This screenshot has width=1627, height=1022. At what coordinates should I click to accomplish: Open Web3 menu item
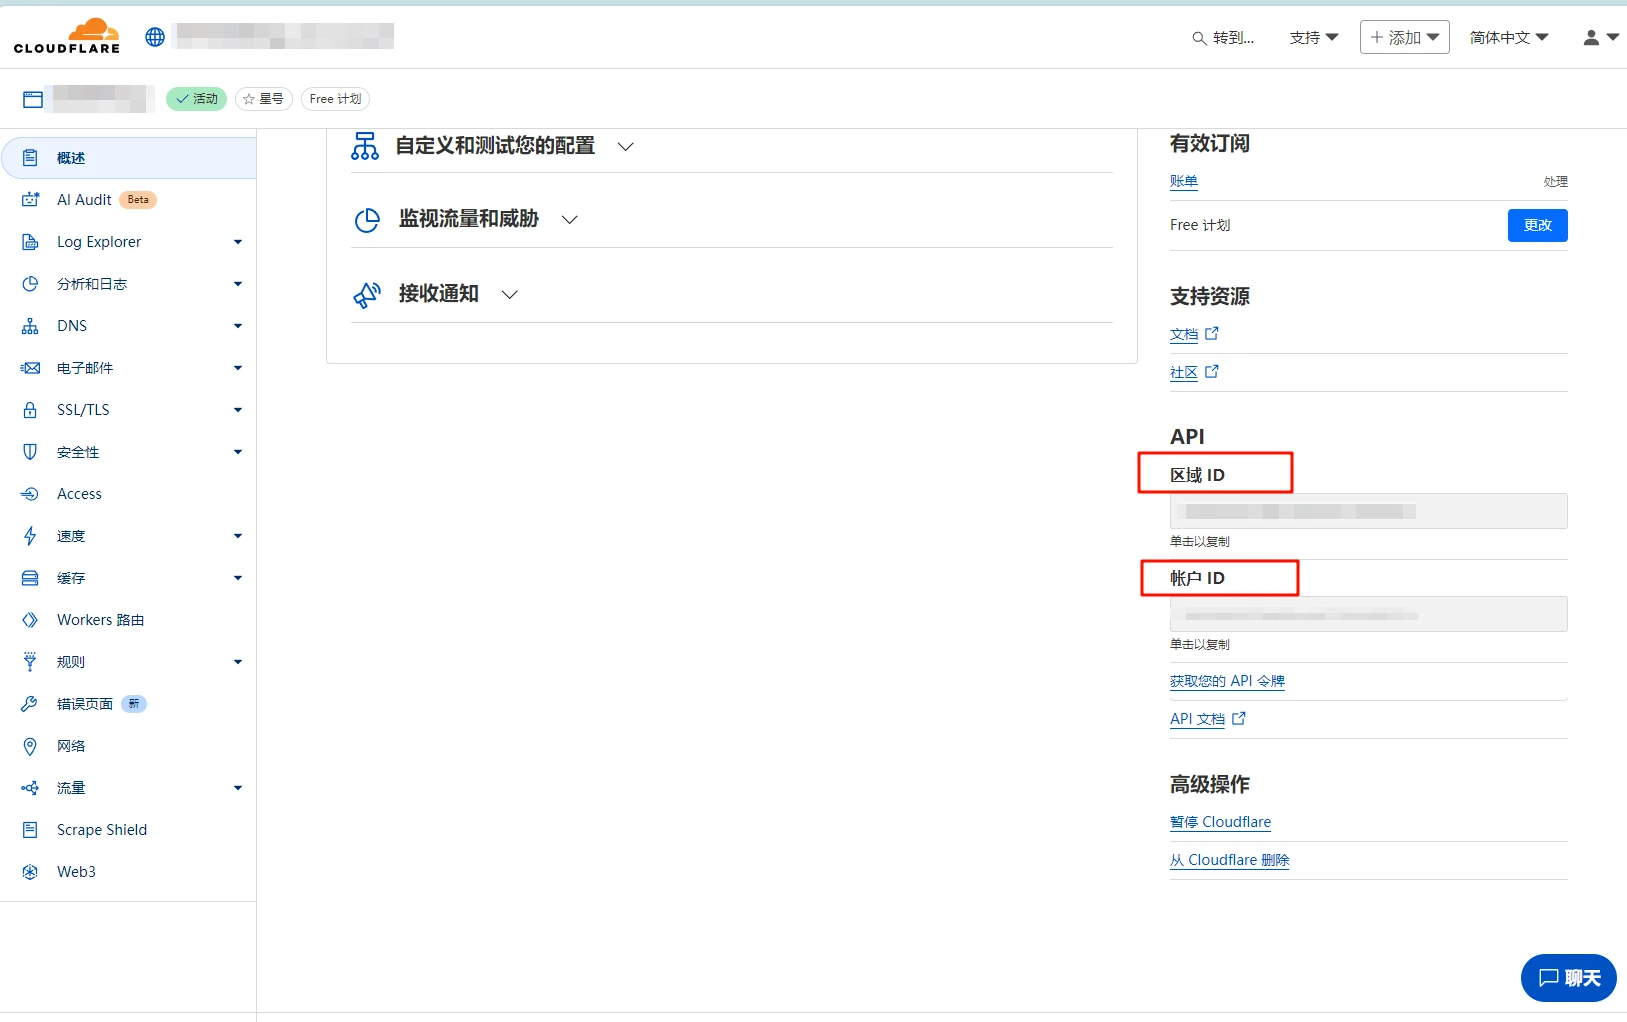[x=129, y=872]
